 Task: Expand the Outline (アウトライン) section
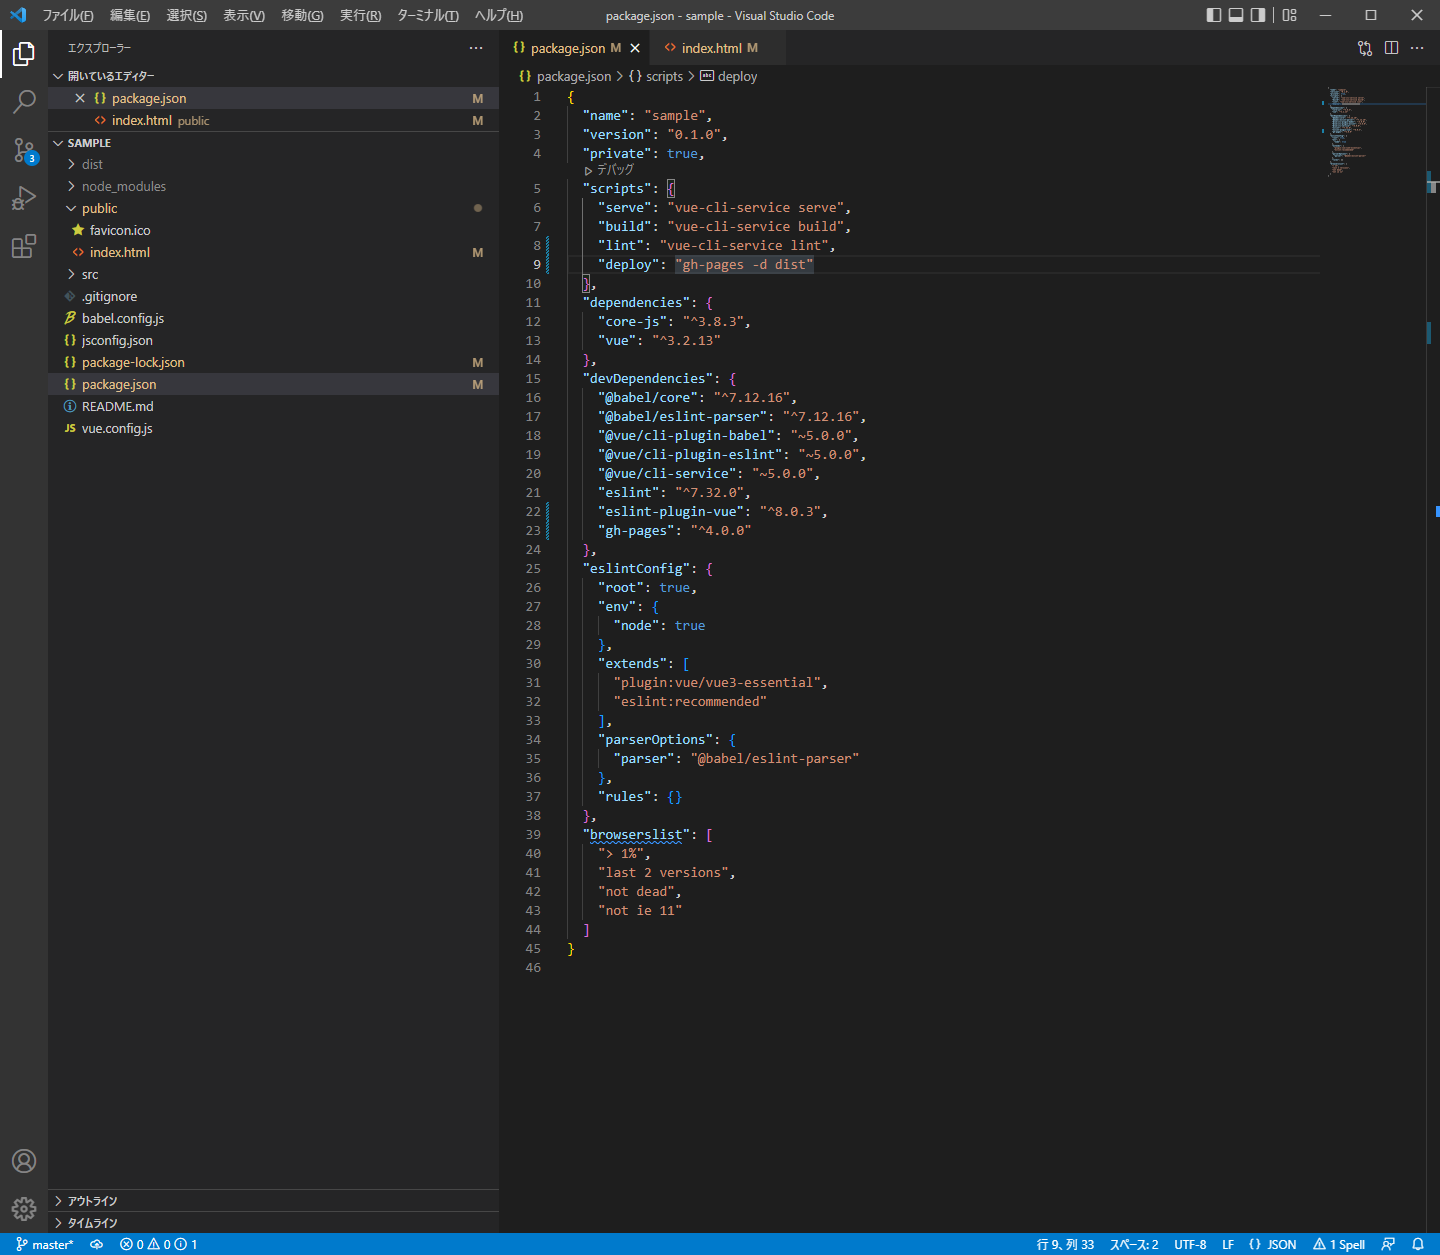coord(273,1201)
